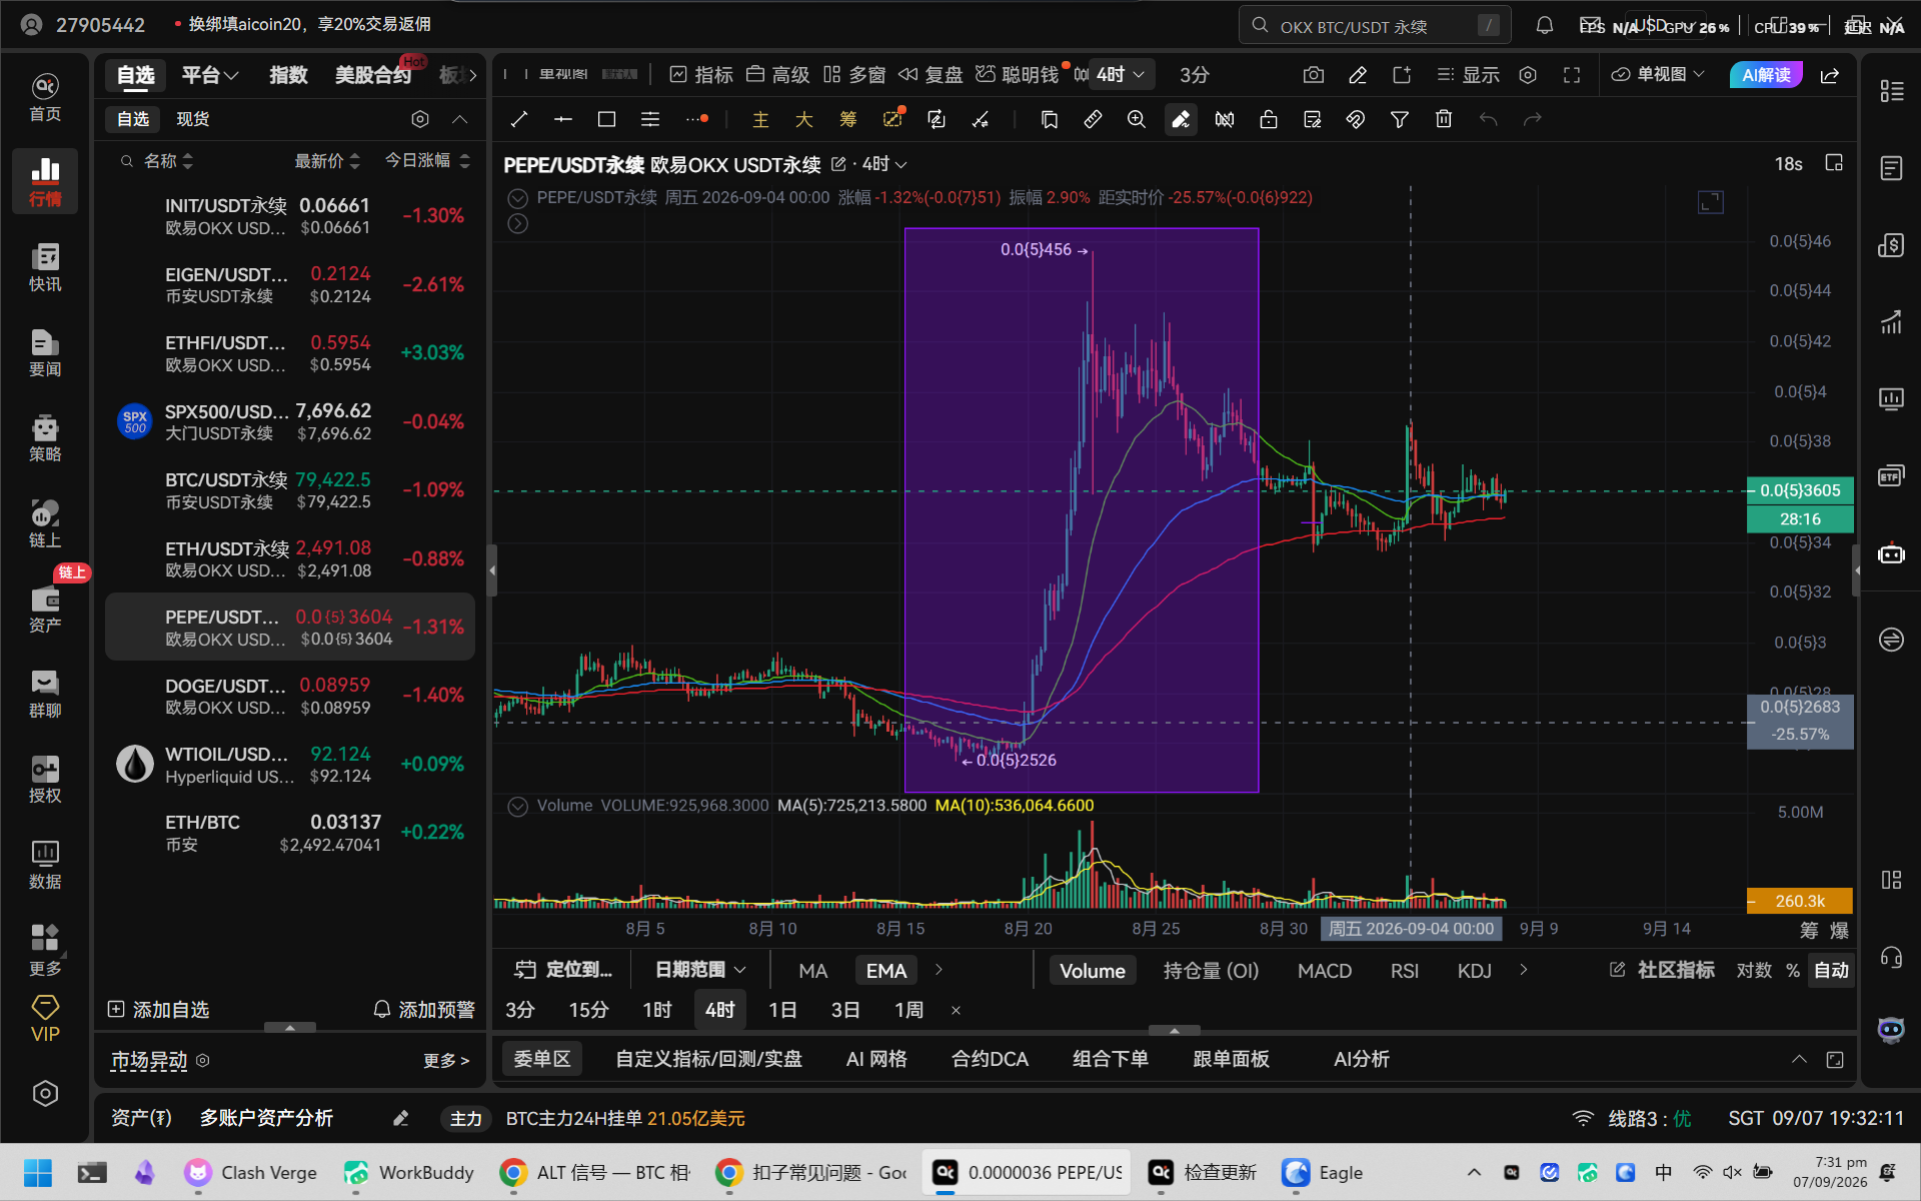Open the chart screenshot camera
The image size is (1921, 1201).
(x=1313, y=75)
